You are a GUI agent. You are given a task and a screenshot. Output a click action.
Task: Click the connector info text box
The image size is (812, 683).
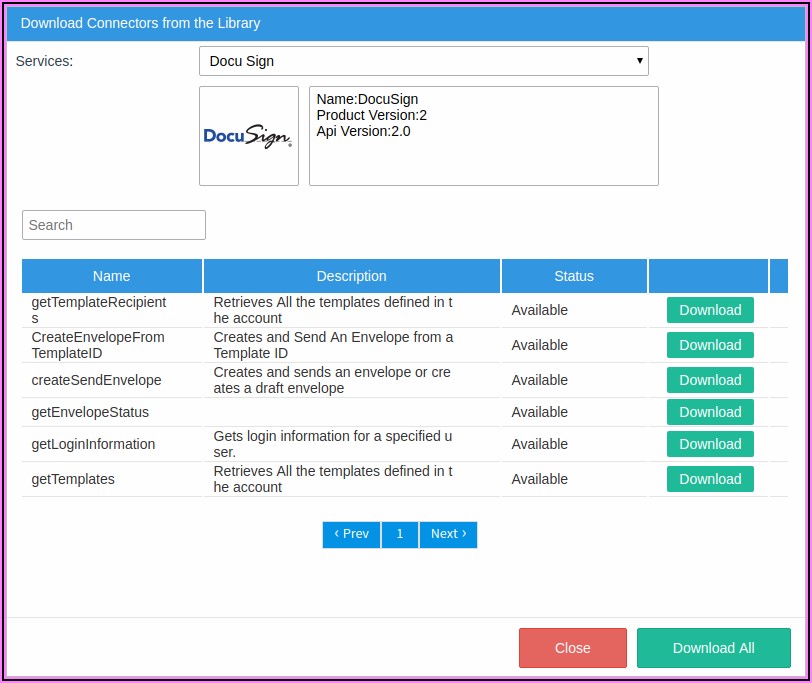click(x=483, y=136)
